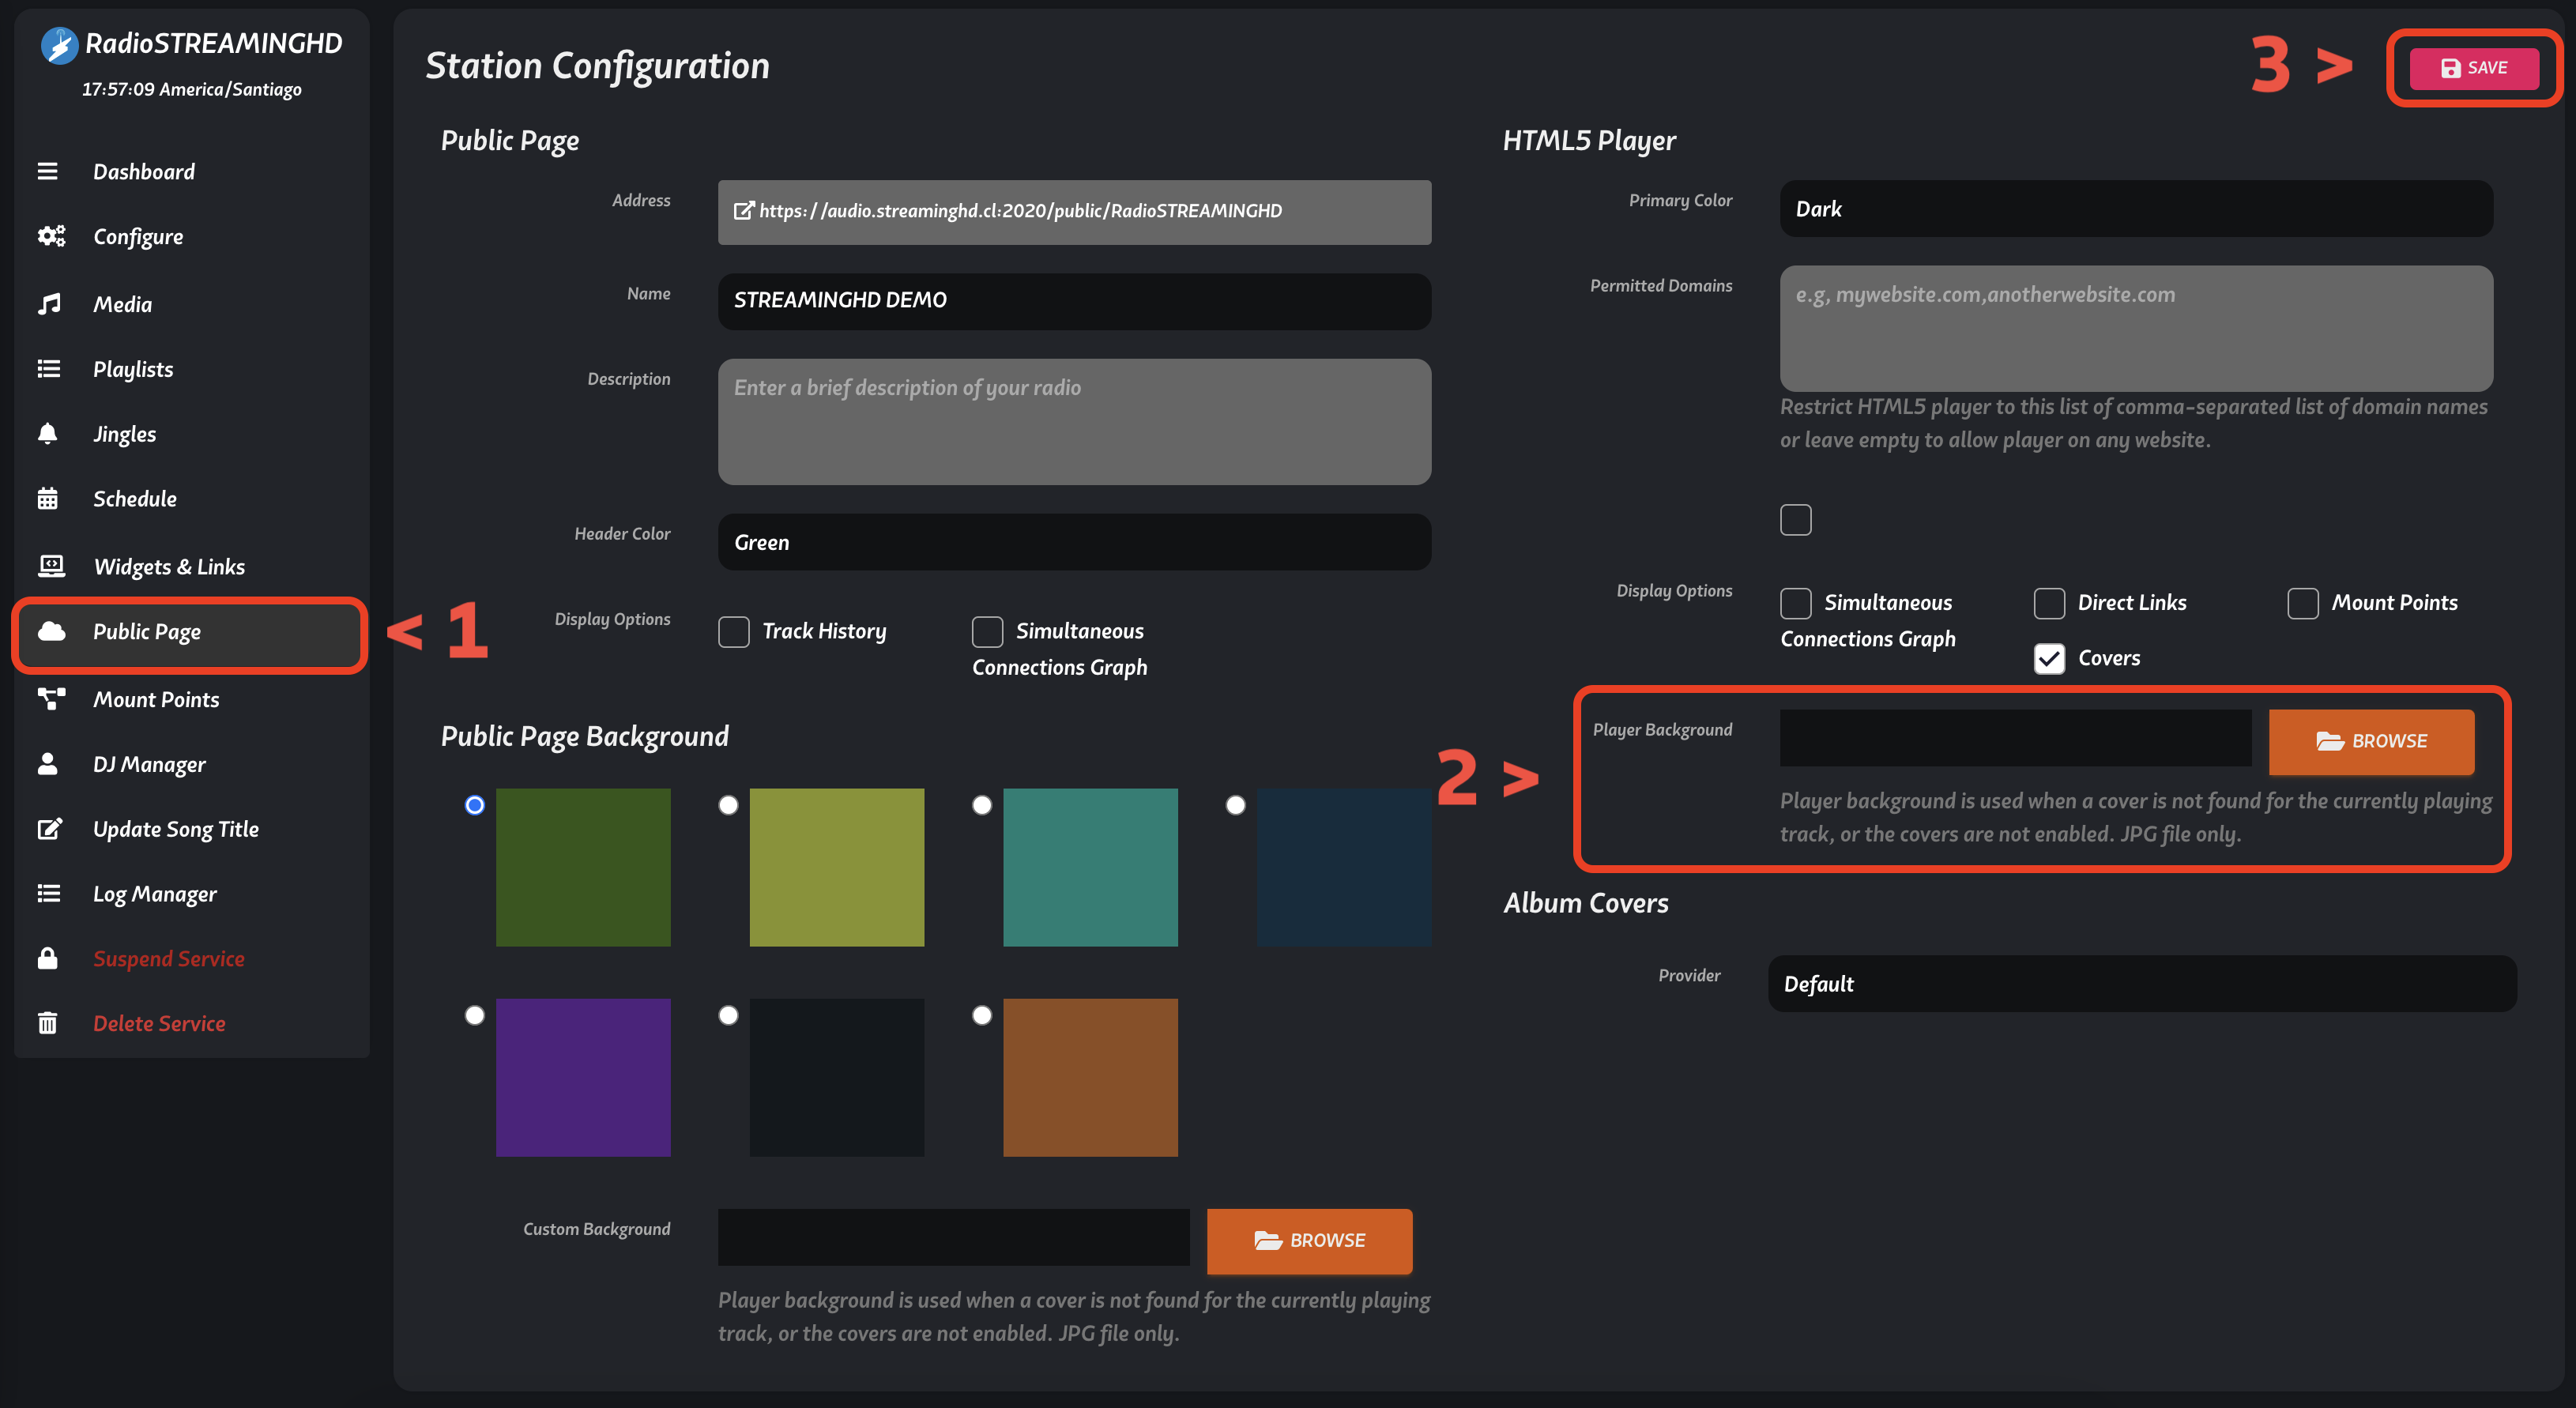Click the Update Song Title edit icon
The image size is (2576, 1408).
49,829
